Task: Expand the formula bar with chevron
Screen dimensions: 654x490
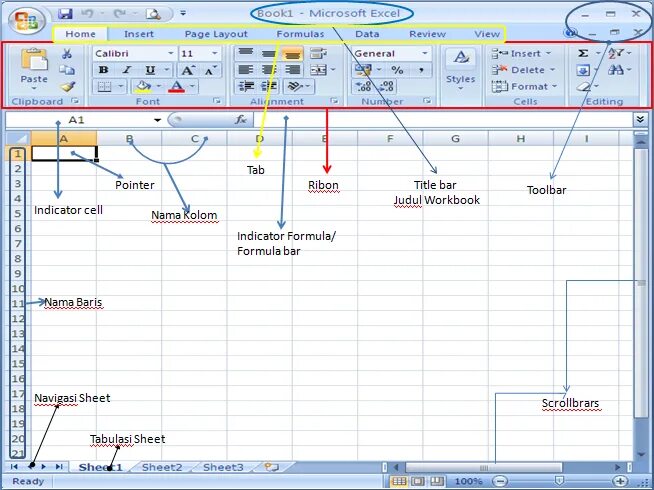Action: click(640, 120)
